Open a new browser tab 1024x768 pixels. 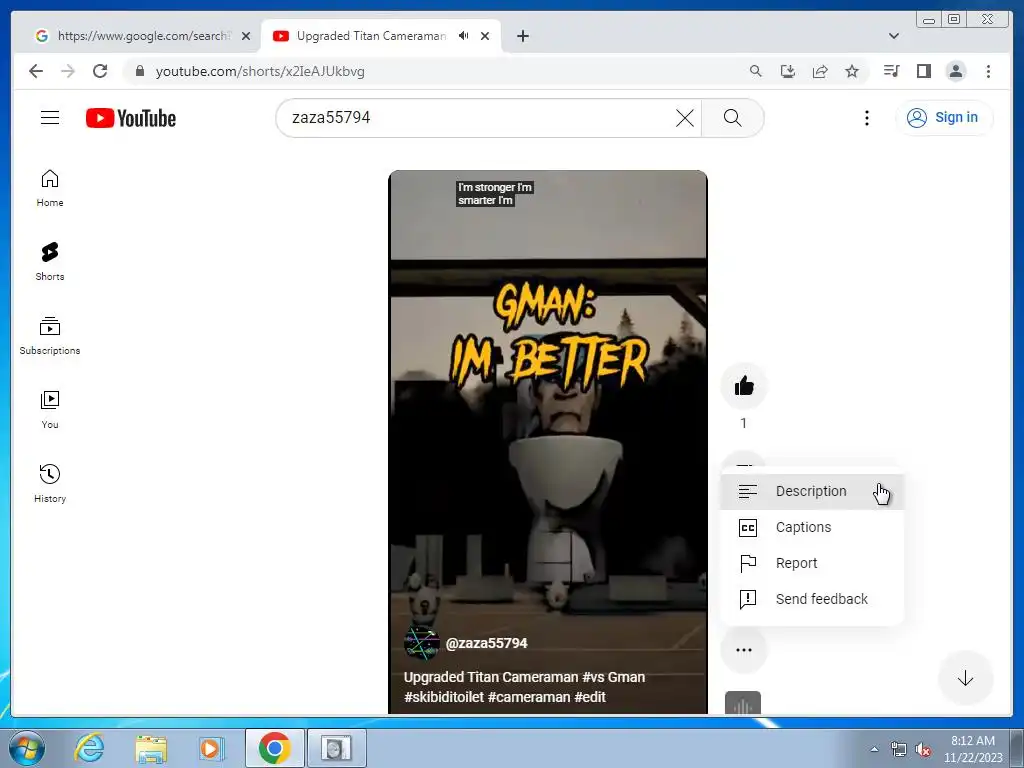pos(522,36)
